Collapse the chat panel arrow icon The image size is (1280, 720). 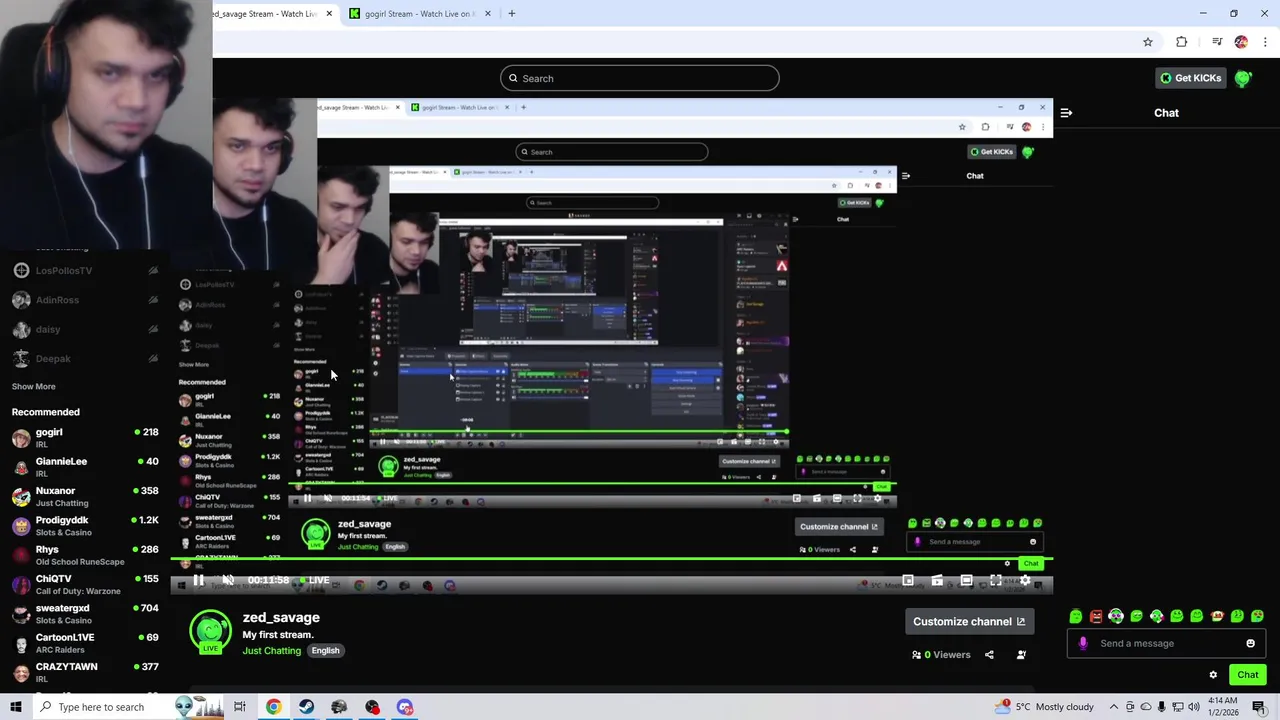click(1066, 113)
